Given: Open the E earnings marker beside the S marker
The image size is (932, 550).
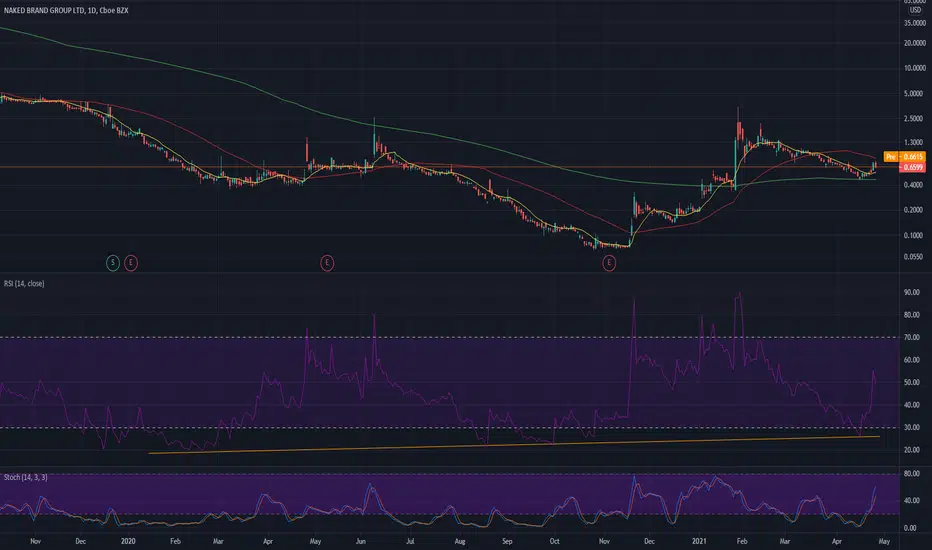Looking at the screenshot, I should tap(131, 262).
